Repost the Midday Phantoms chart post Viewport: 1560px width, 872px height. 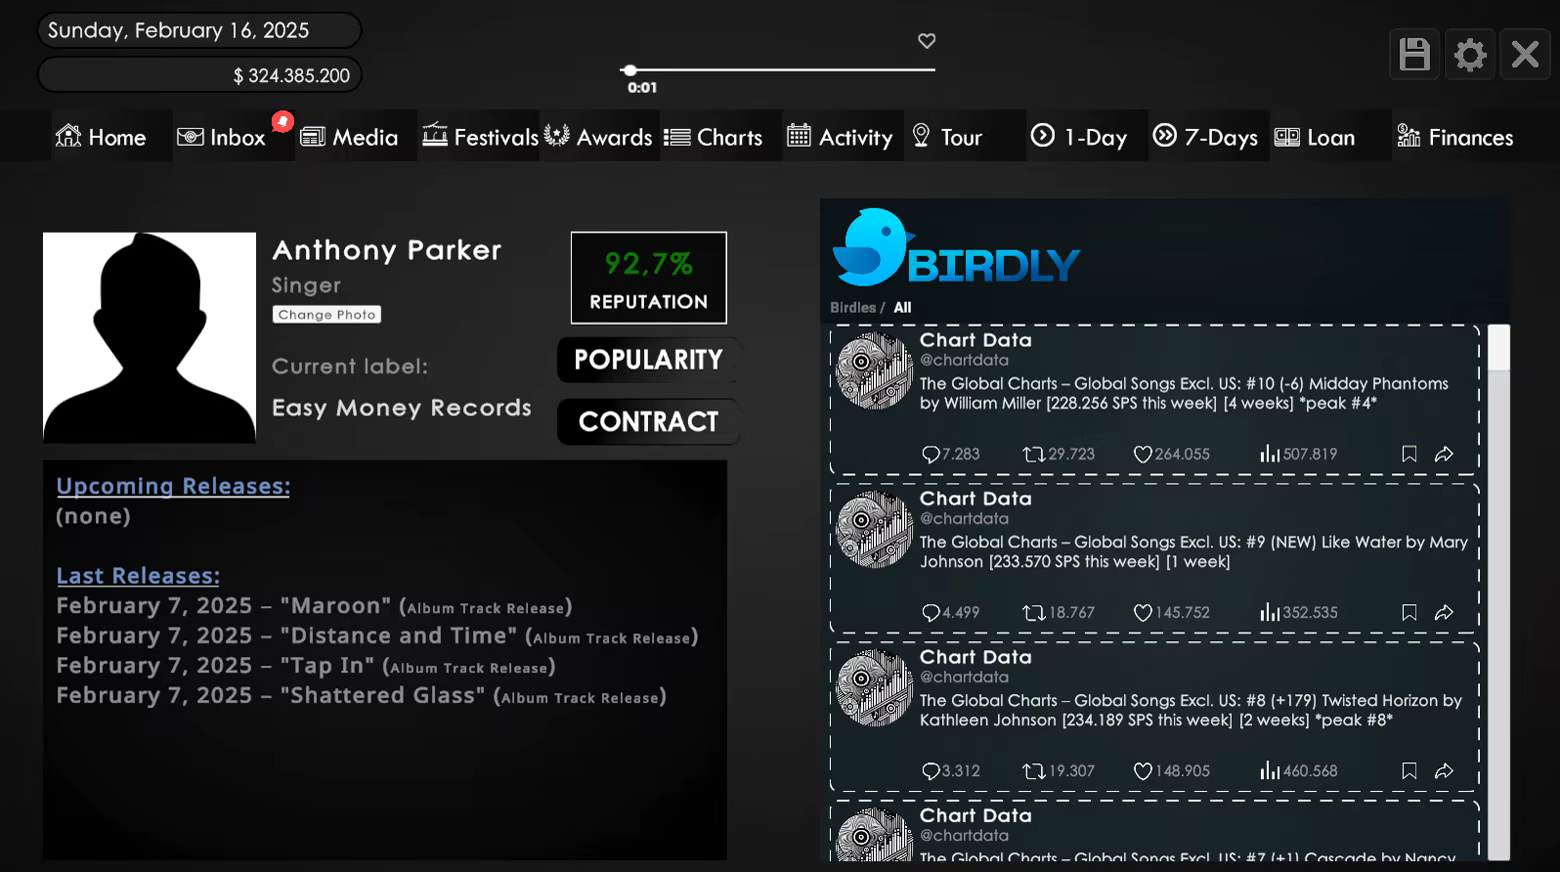[x=1033, y=454]
